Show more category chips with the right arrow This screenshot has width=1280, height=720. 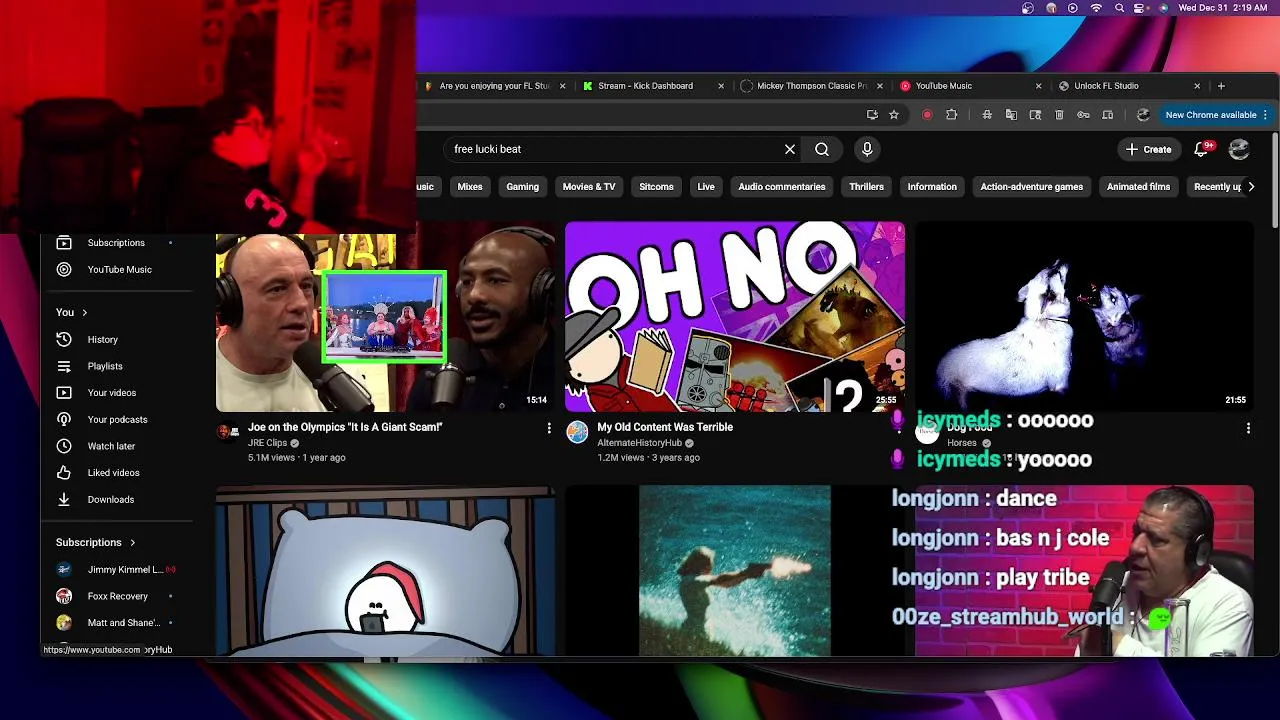tap(1250, 187)
